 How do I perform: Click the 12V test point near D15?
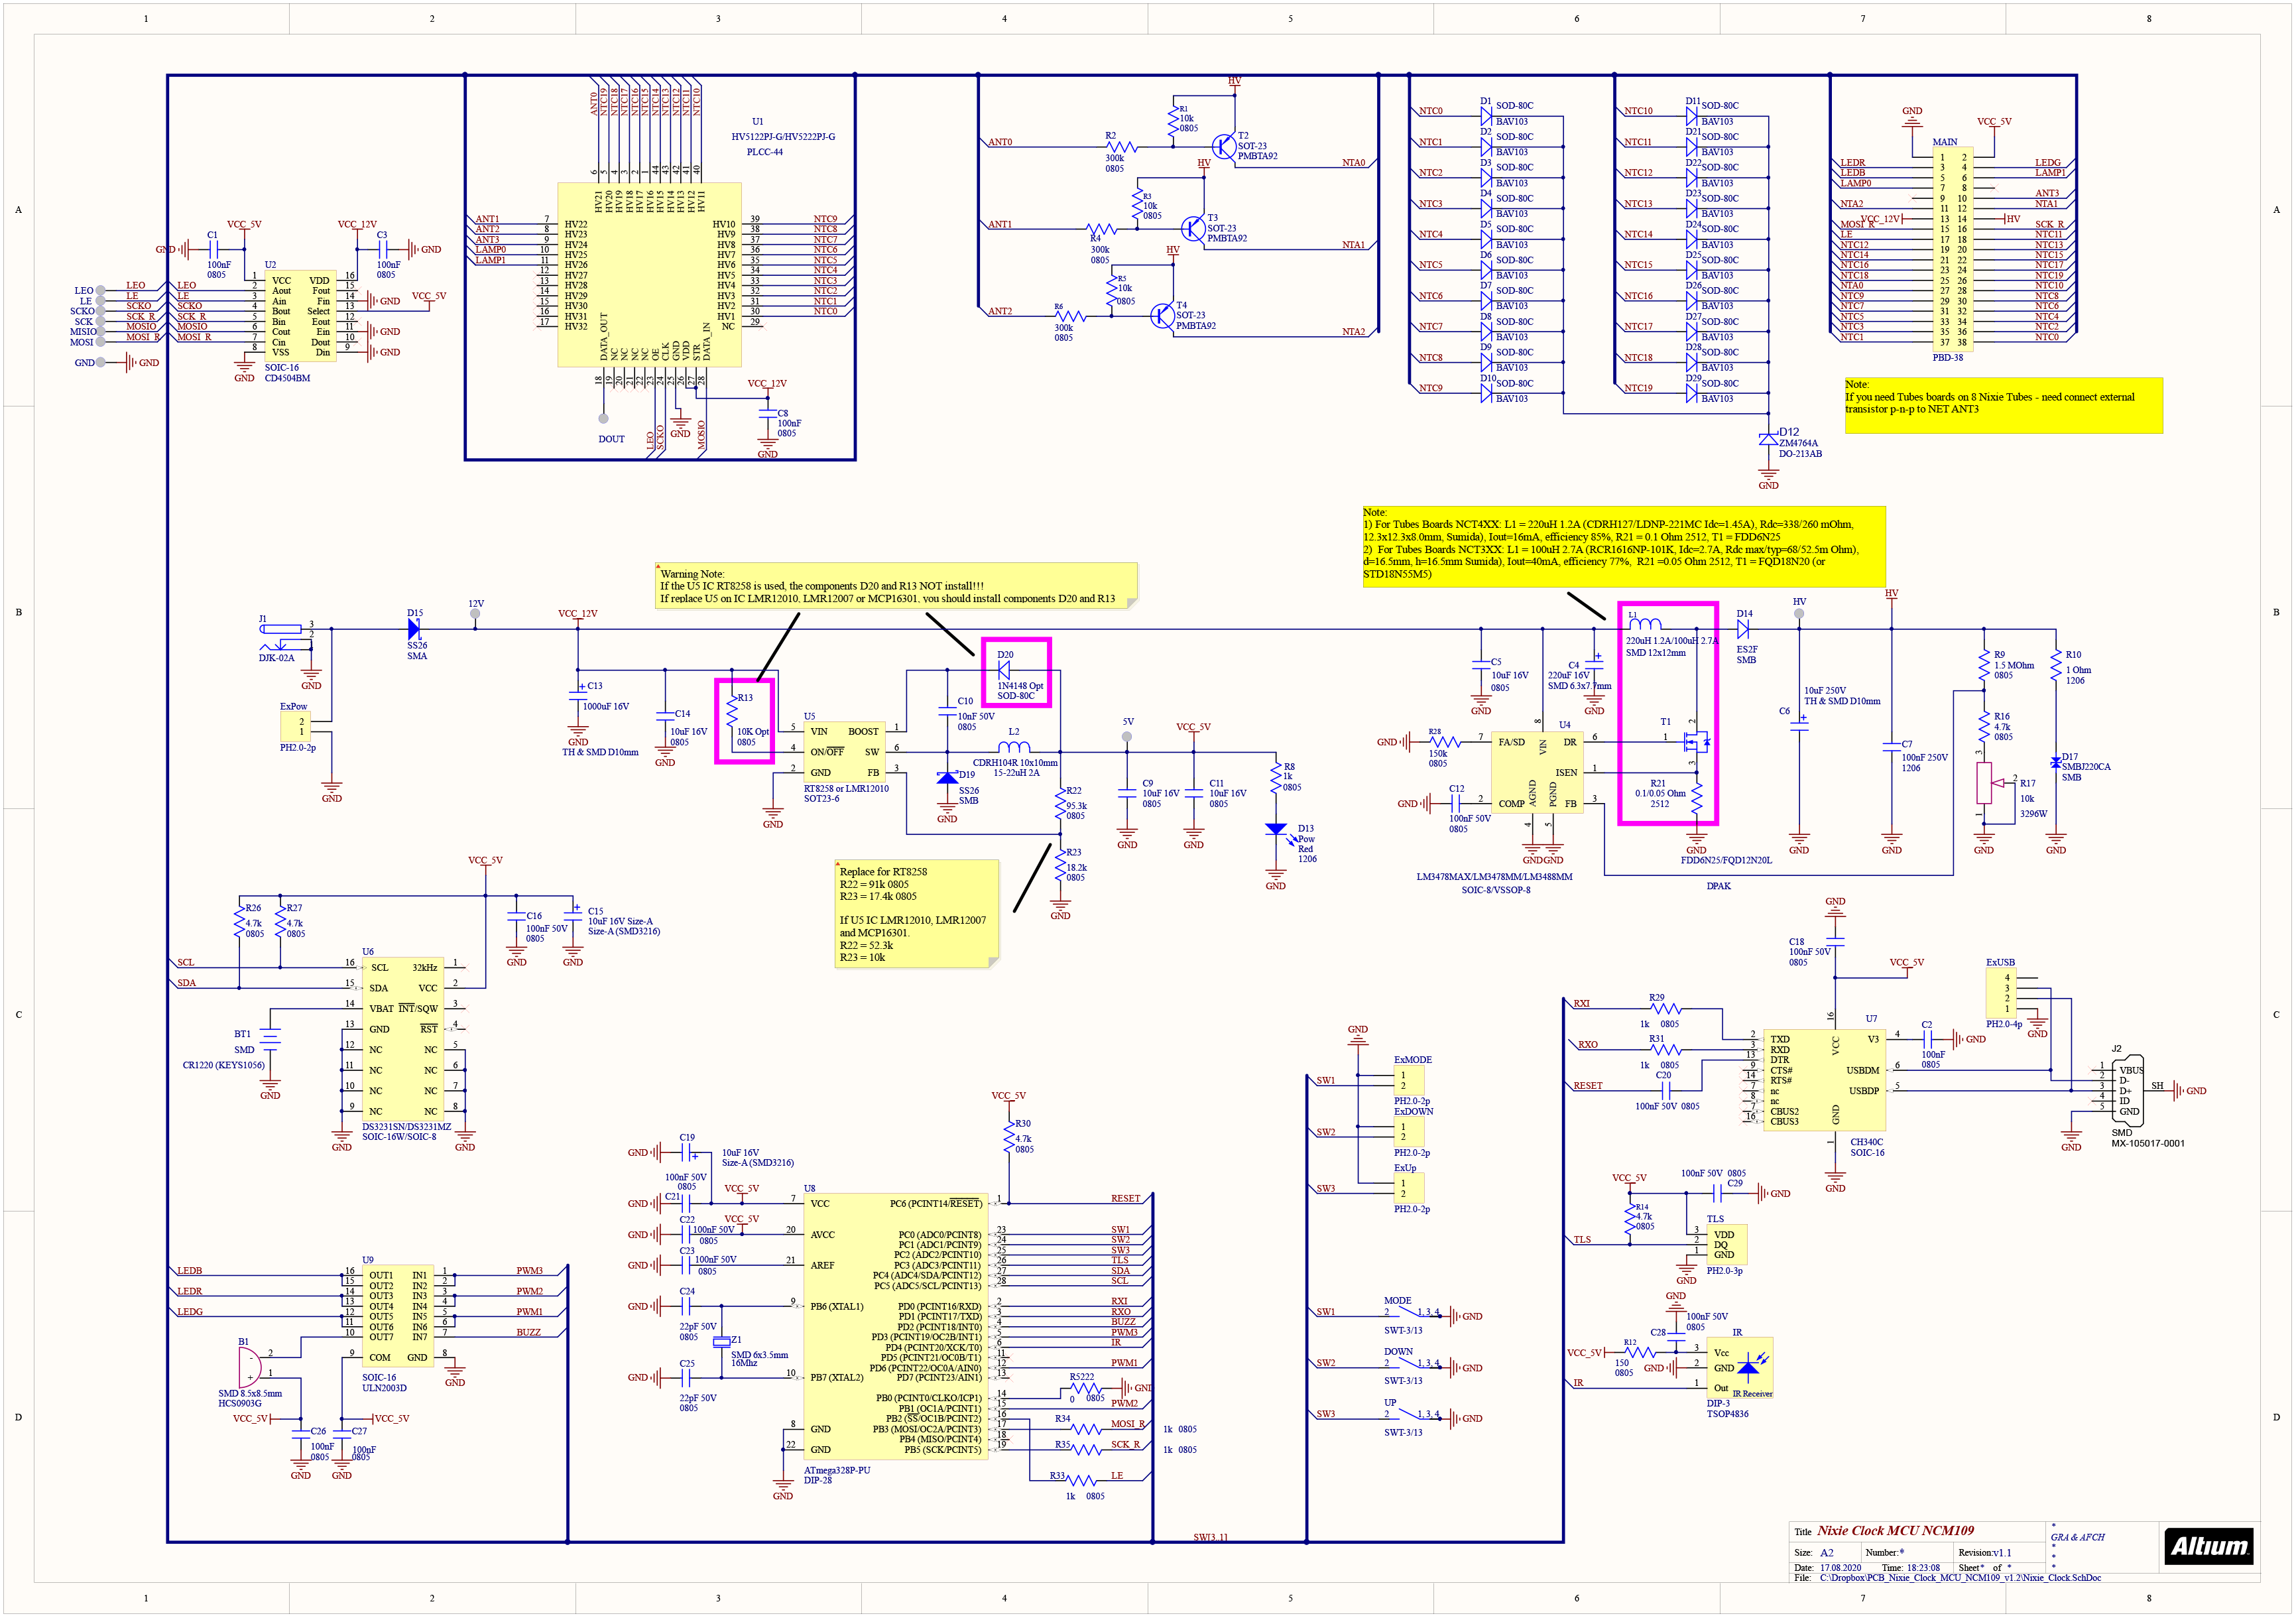[x=476, y=614]
